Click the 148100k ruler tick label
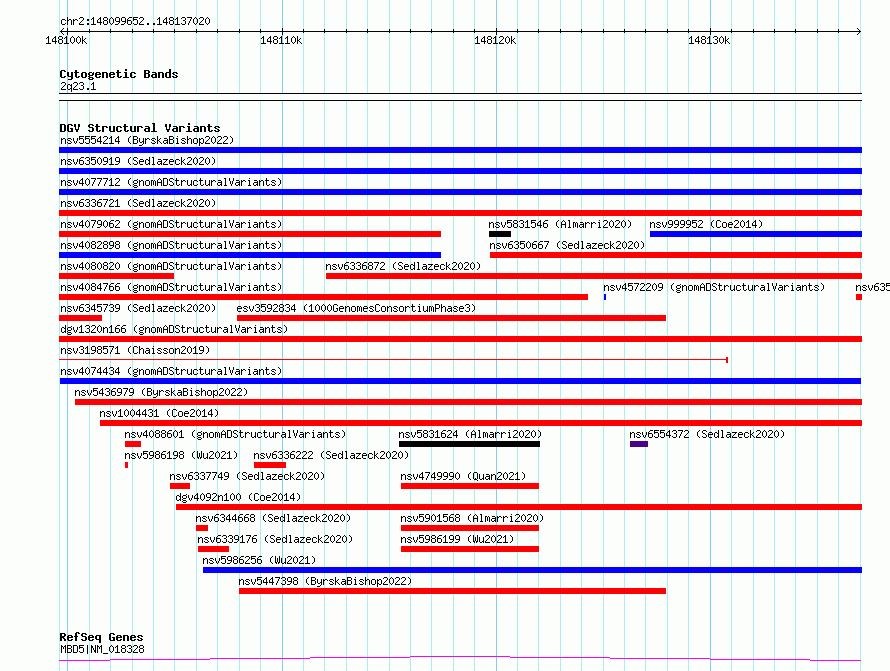This screenshot has width=890, height=671. pos(66,40)
